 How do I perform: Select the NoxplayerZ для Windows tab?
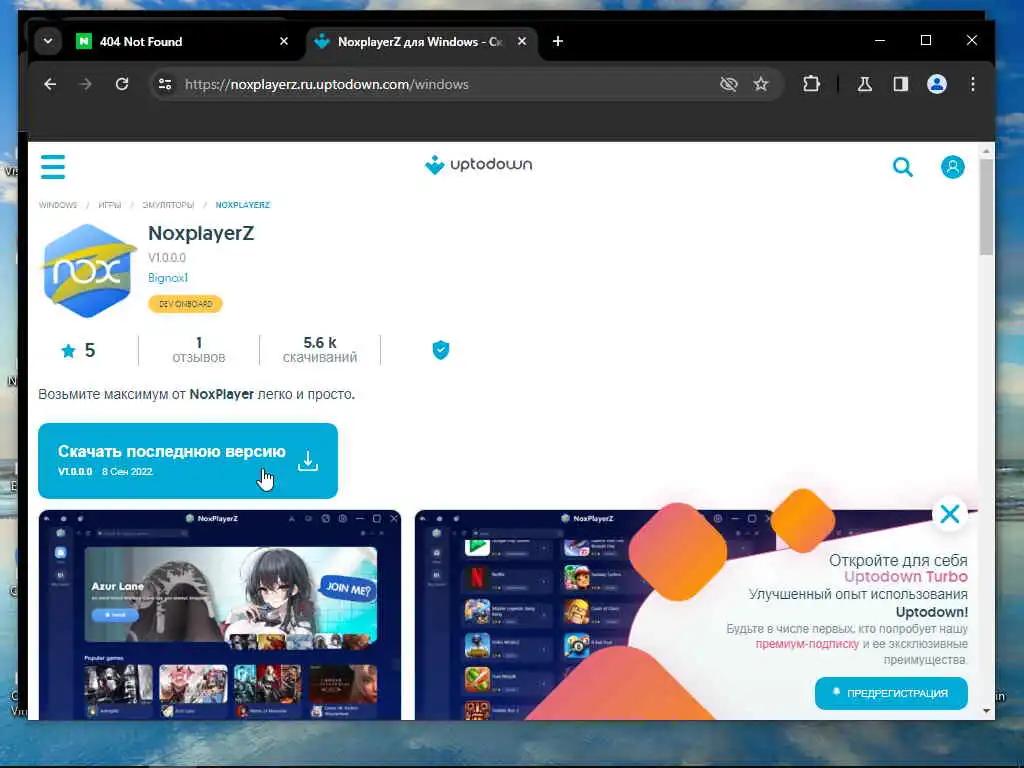[421, 41]
